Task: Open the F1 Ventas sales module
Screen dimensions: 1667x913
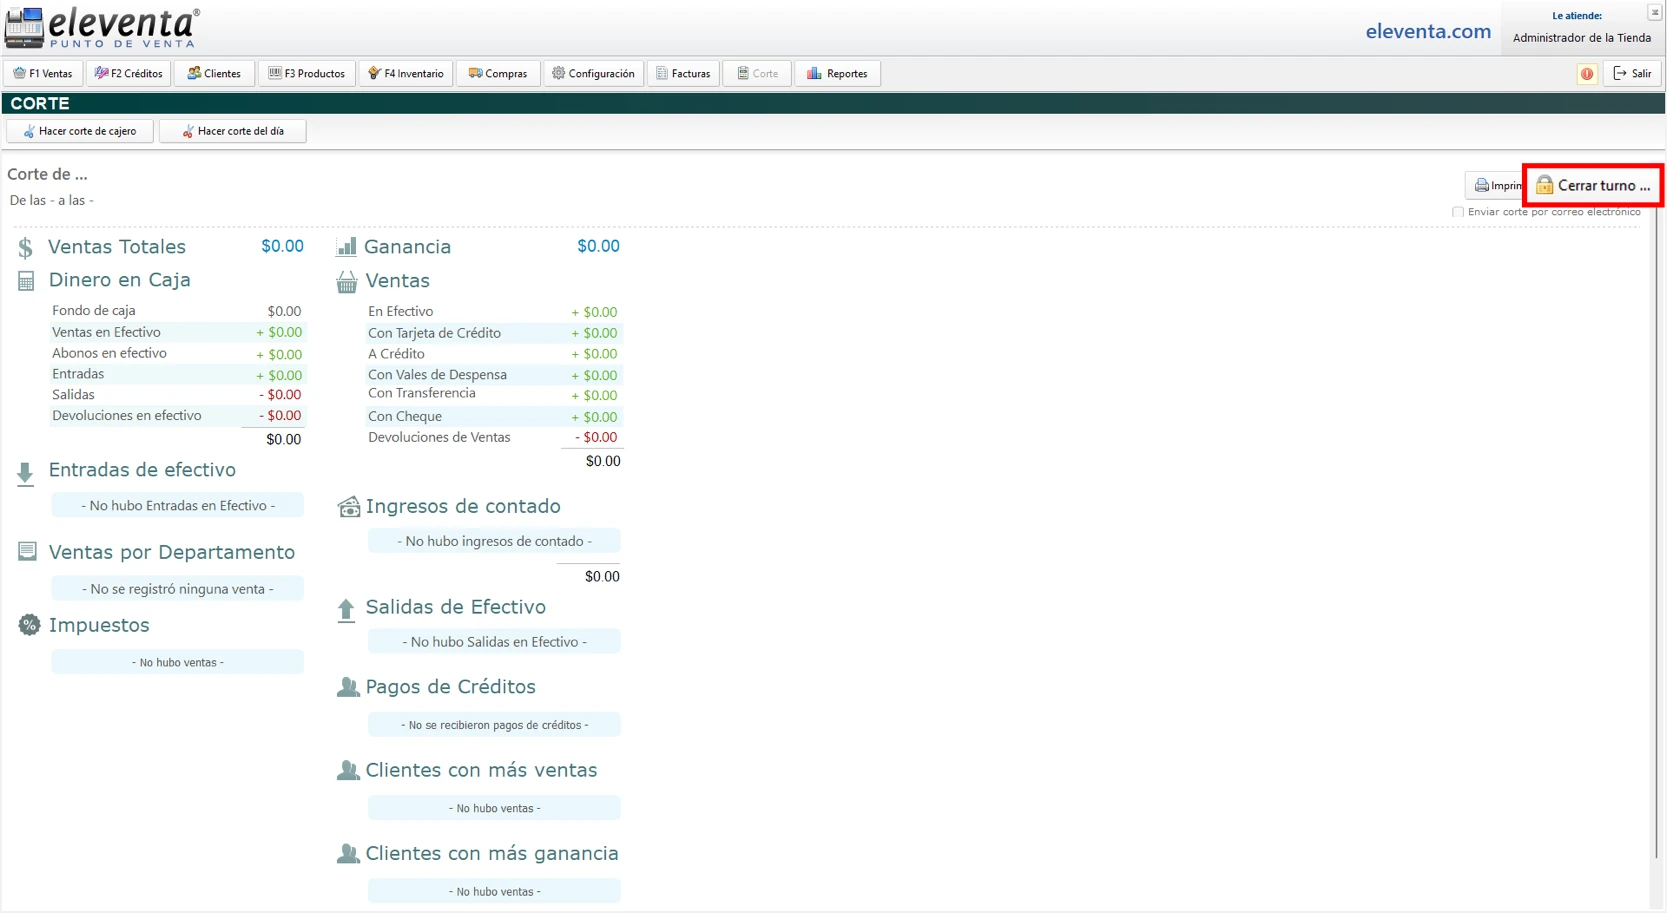Action: [x=43, y=74]
